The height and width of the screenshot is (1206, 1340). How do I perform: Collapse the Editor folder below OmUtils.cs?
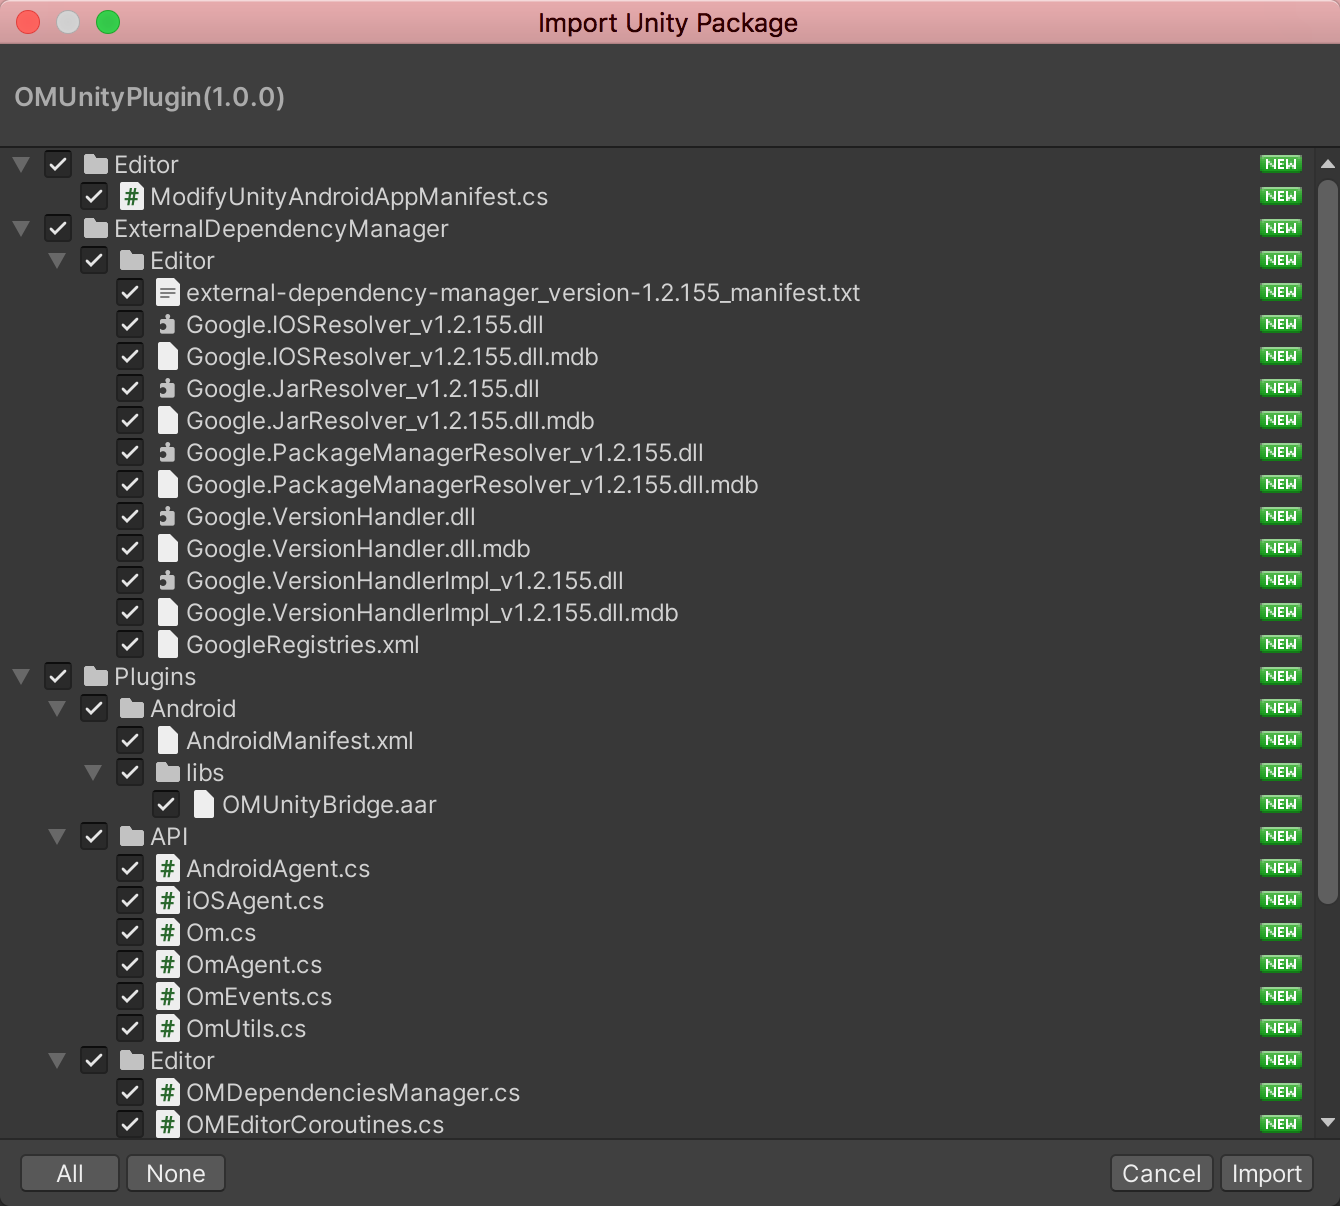pyautogui.click(x=57, y=1061)
